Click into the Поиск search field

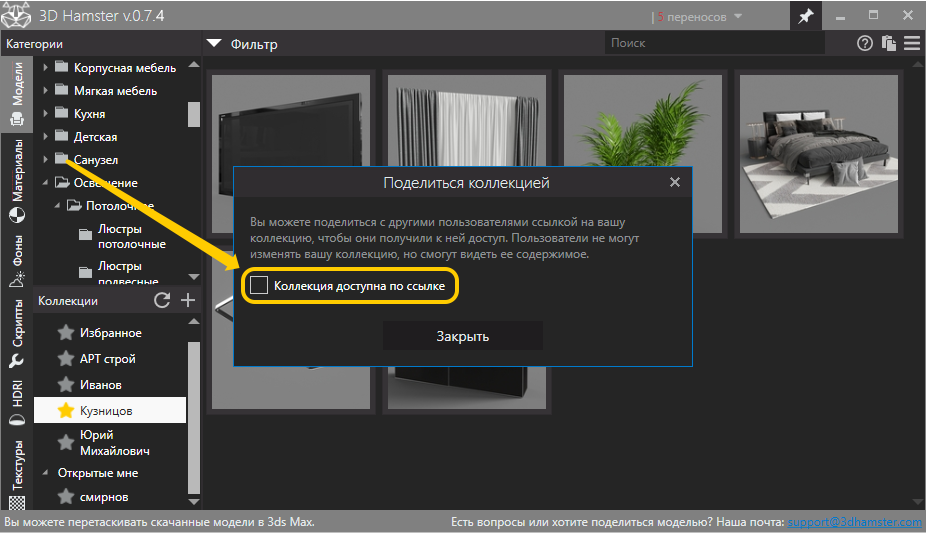(714, 43)
